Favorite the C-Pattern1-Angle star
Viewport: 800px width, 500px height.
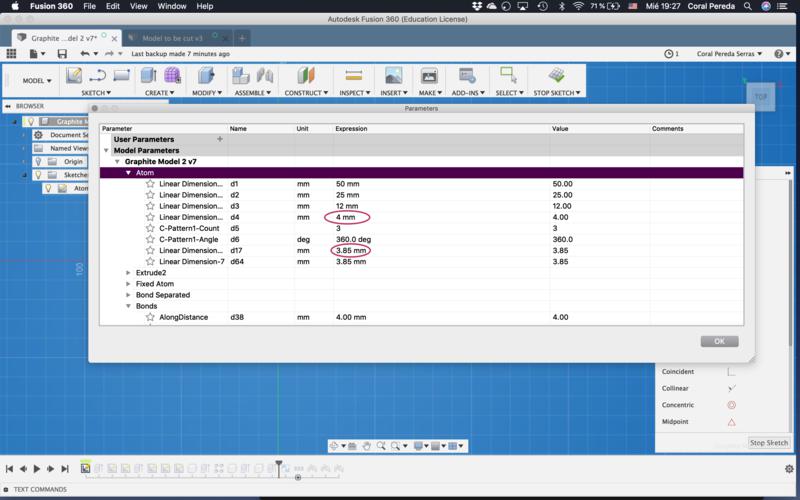click(150, 239)
